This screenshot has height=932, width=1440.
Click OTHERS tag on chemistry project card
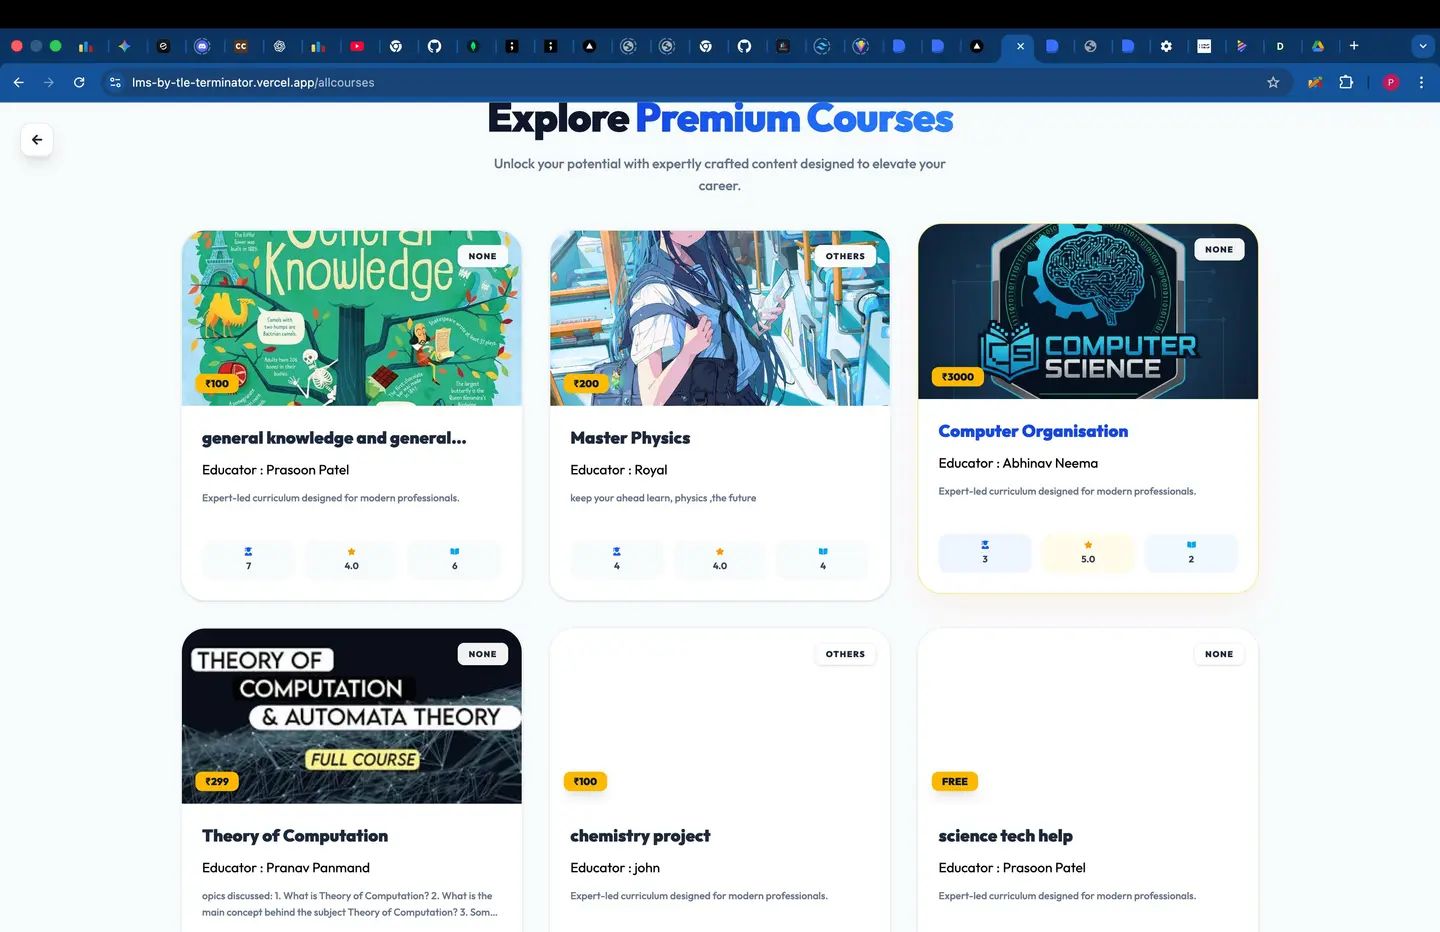click(845, 654)
